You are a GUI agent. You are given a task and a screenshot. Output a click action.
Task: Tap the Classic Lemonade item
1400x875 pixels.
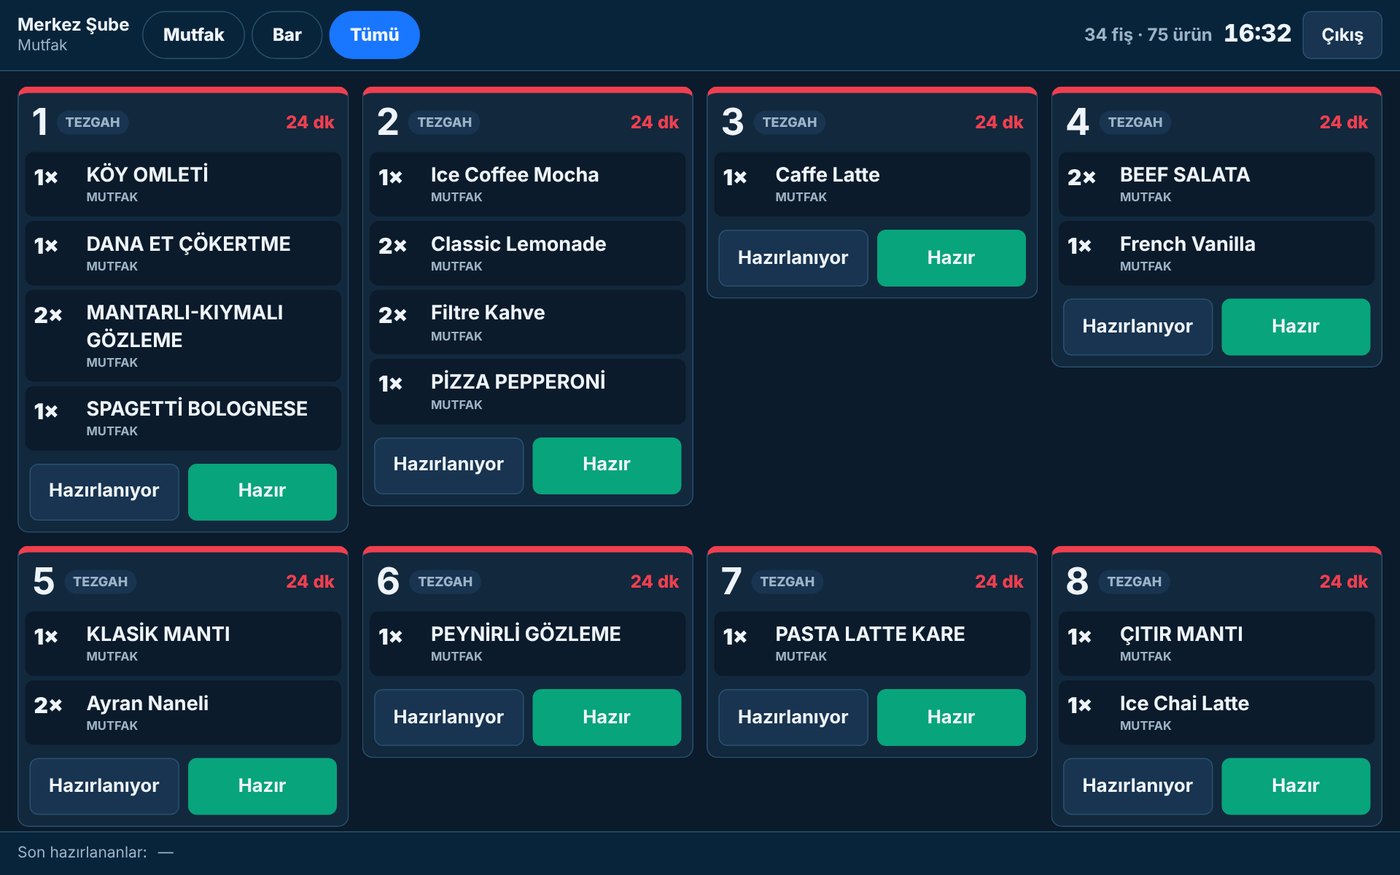pos(528,253)
